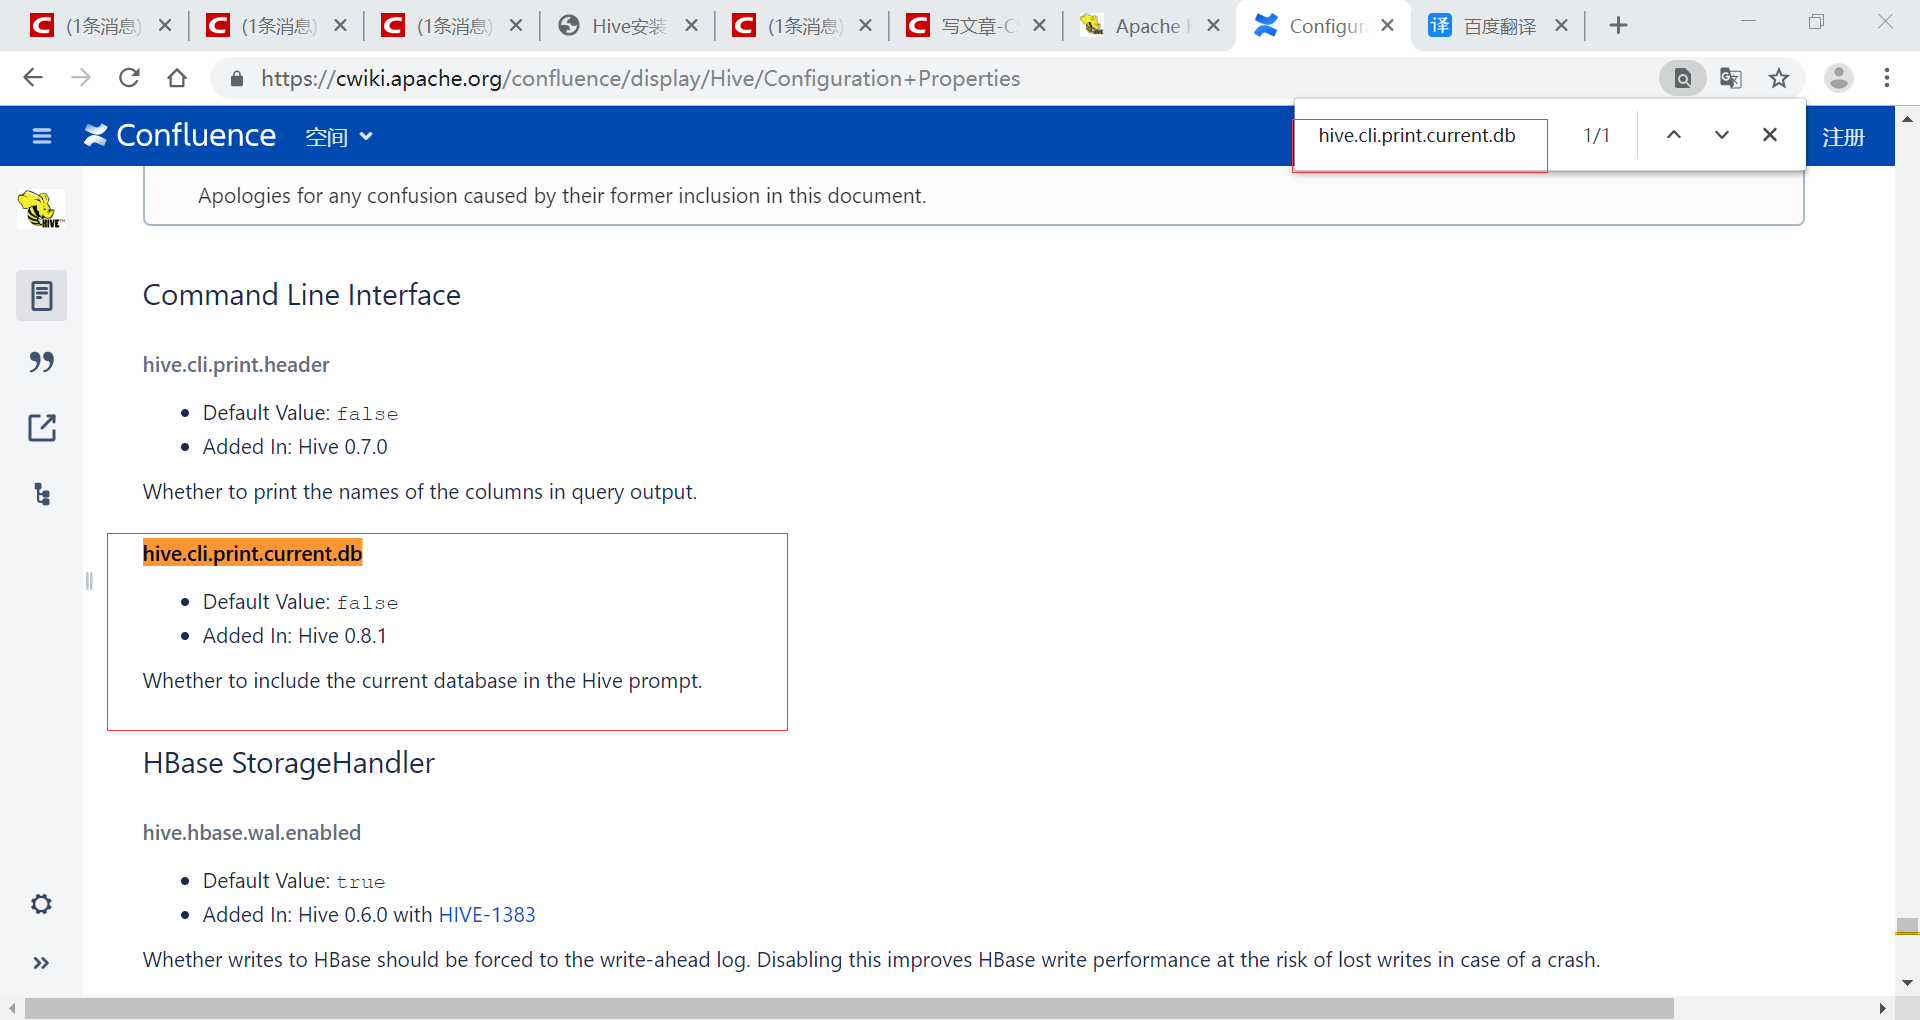This screenshot has width=1920, height=1020.
Task: Click the hive.hbase.wal.enabled property heading
Action: [252, 833]
